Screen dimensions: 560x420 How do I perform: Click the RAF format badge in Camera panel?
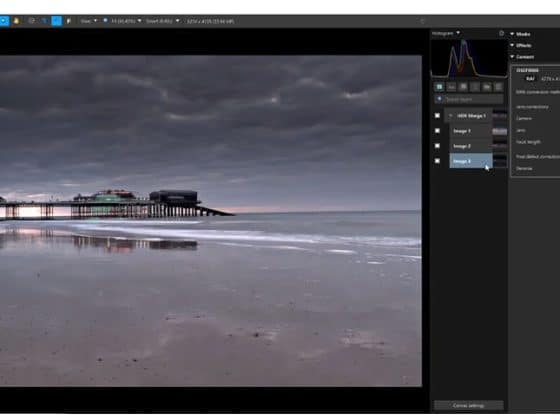530,79
